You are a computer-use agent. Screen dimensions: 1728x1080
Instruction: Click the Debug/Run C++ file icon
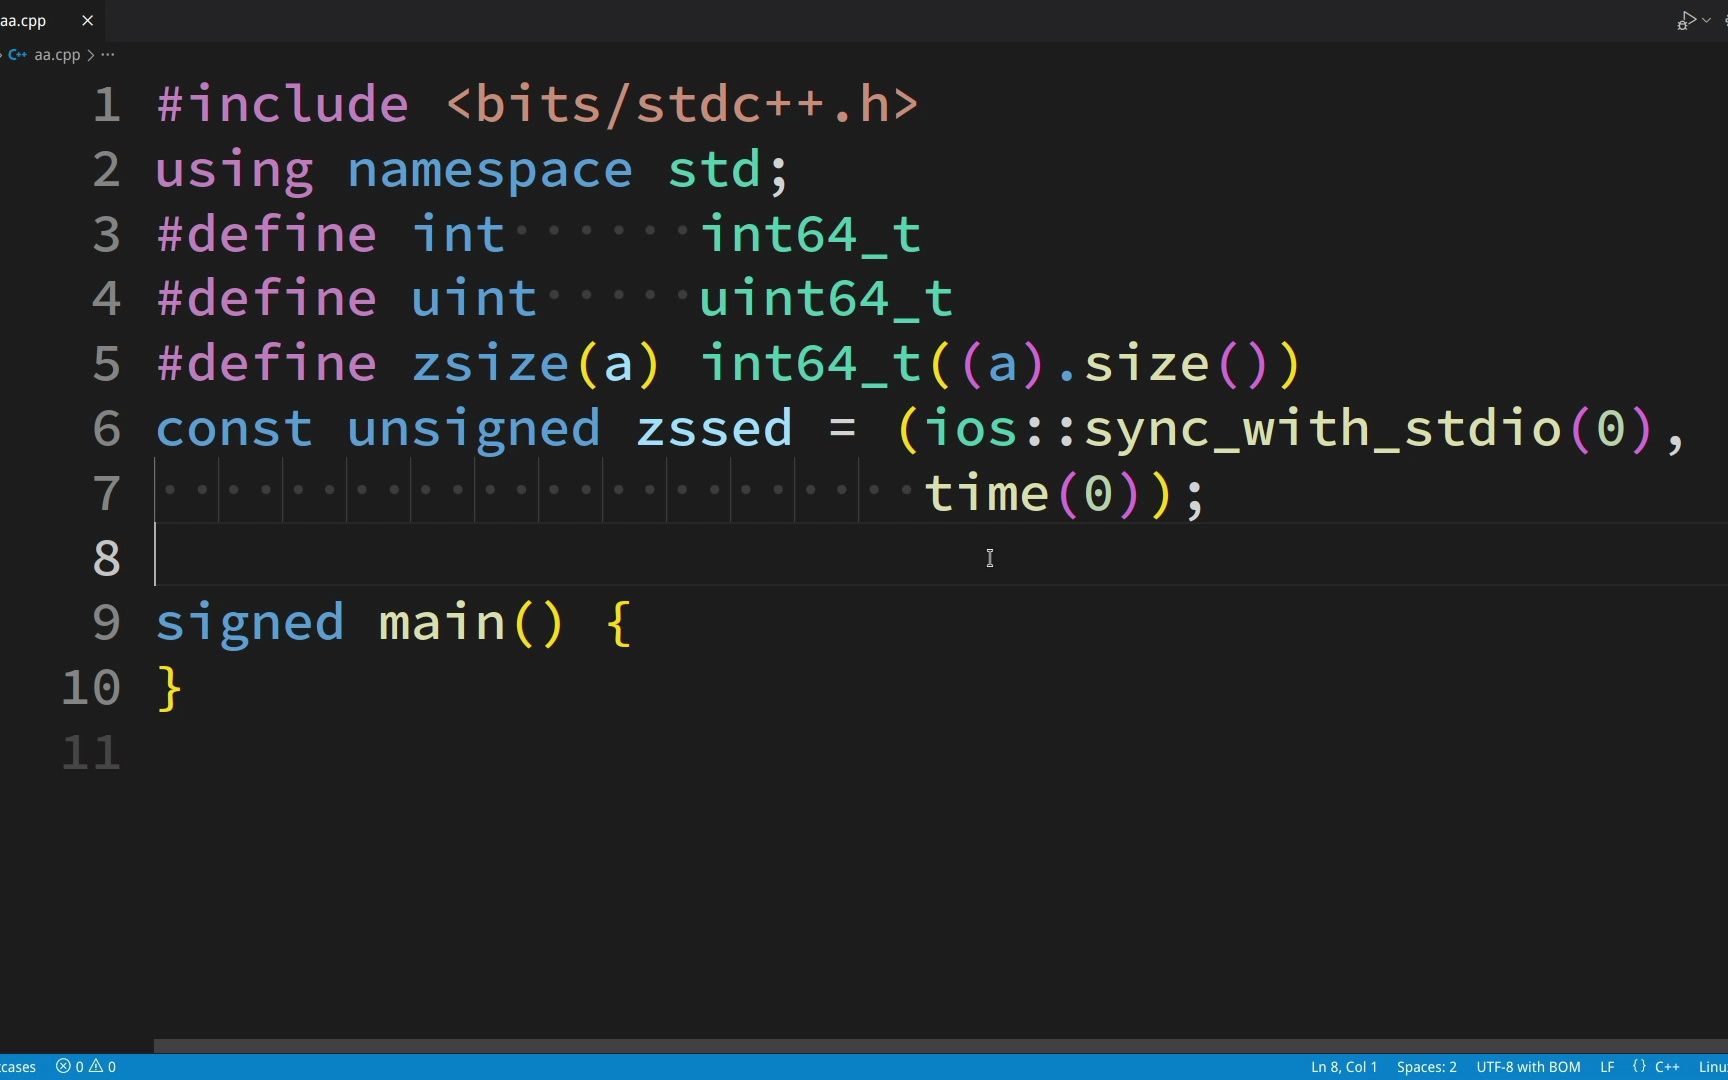coord(1687,20)
